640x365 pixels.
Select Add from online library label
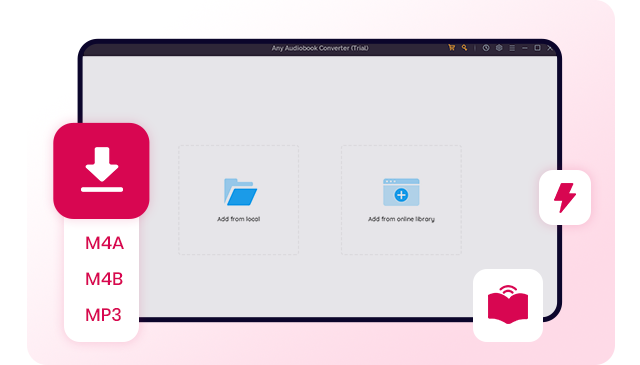(401, 219)
